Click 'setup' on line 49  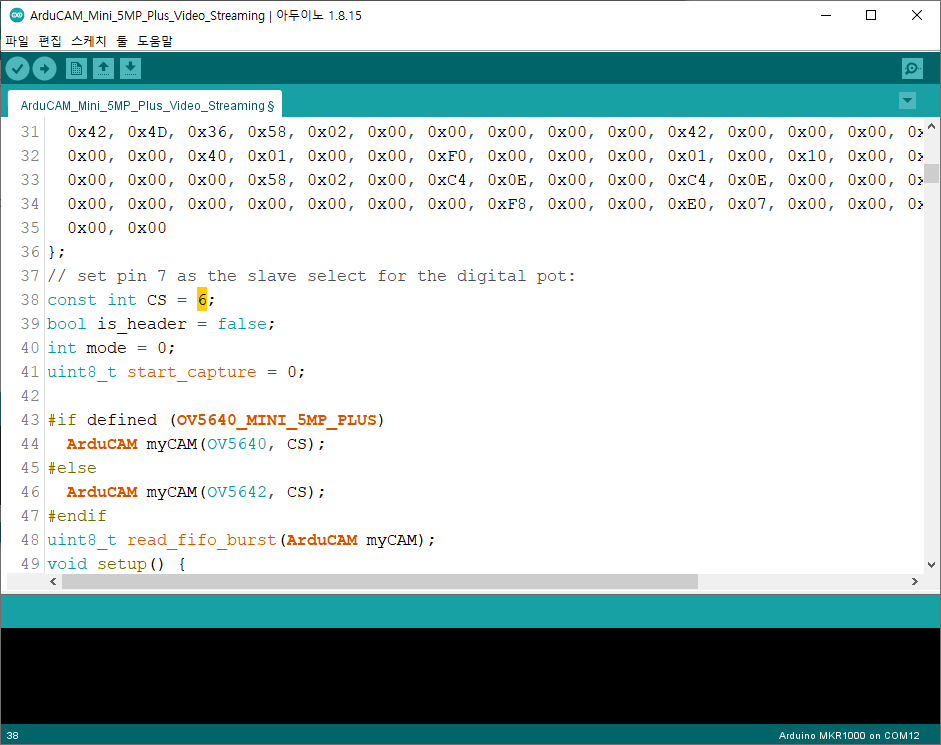pos(122,564)
